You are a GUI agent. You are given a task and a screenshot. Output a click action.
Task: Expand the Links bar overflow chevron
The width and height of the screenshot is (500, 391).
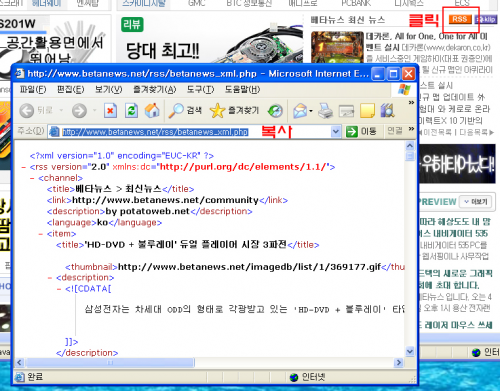(x=411, y=129)
